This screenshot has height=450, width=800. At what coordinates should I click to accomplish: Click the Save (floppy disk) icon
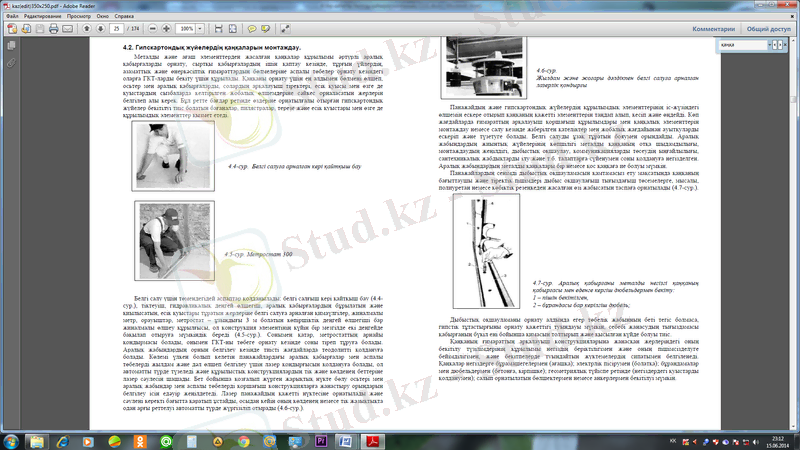40,29
